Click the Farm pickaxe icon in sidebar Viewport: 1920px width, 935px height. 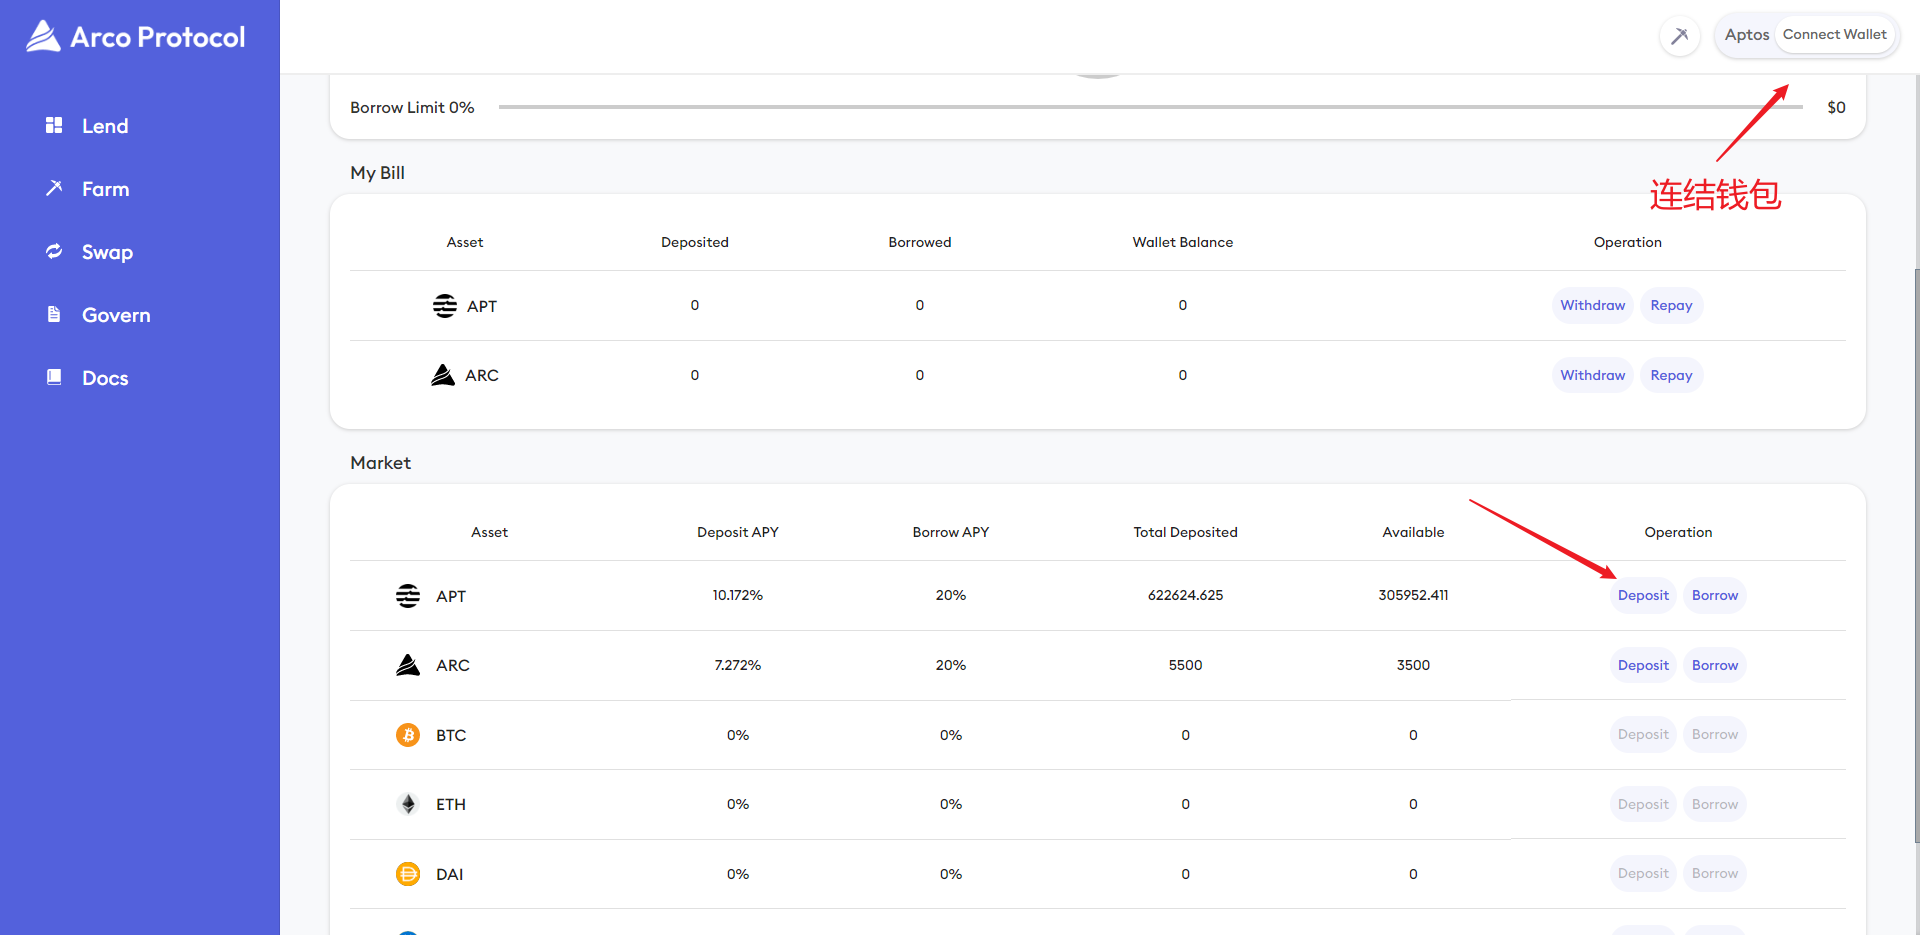click(x=54, y=188)
